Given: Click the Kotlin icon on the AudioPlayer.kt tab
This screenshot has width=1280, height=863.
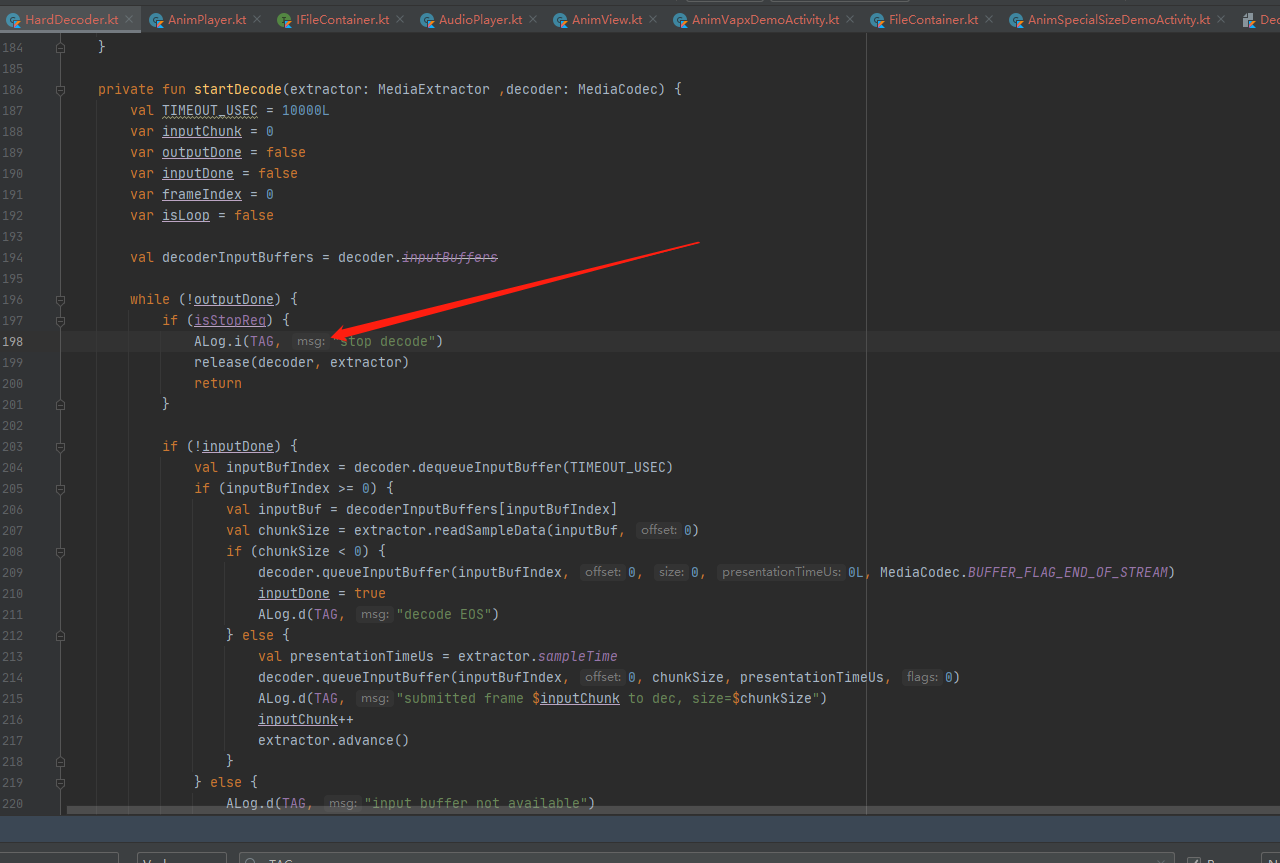Looking at the screenshot, I should click(x=428, y=18).
